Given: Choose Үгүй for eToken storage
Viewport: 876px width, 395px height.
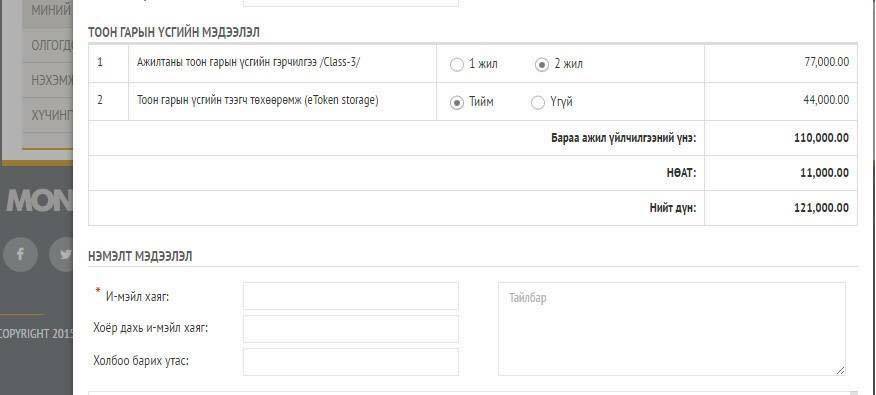Looking at the screenshot, I should click(537, 103).
